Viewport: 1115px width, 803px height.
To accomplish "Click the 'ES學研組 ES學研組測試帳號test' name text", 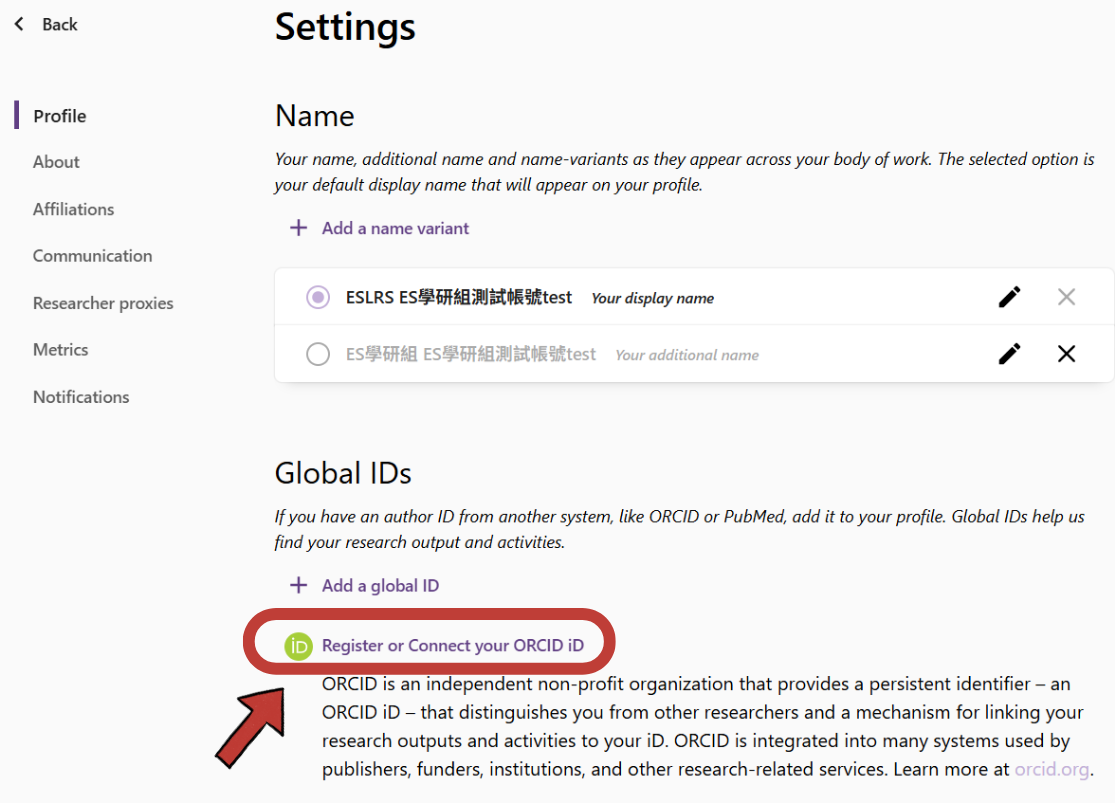I will point(471,354).
